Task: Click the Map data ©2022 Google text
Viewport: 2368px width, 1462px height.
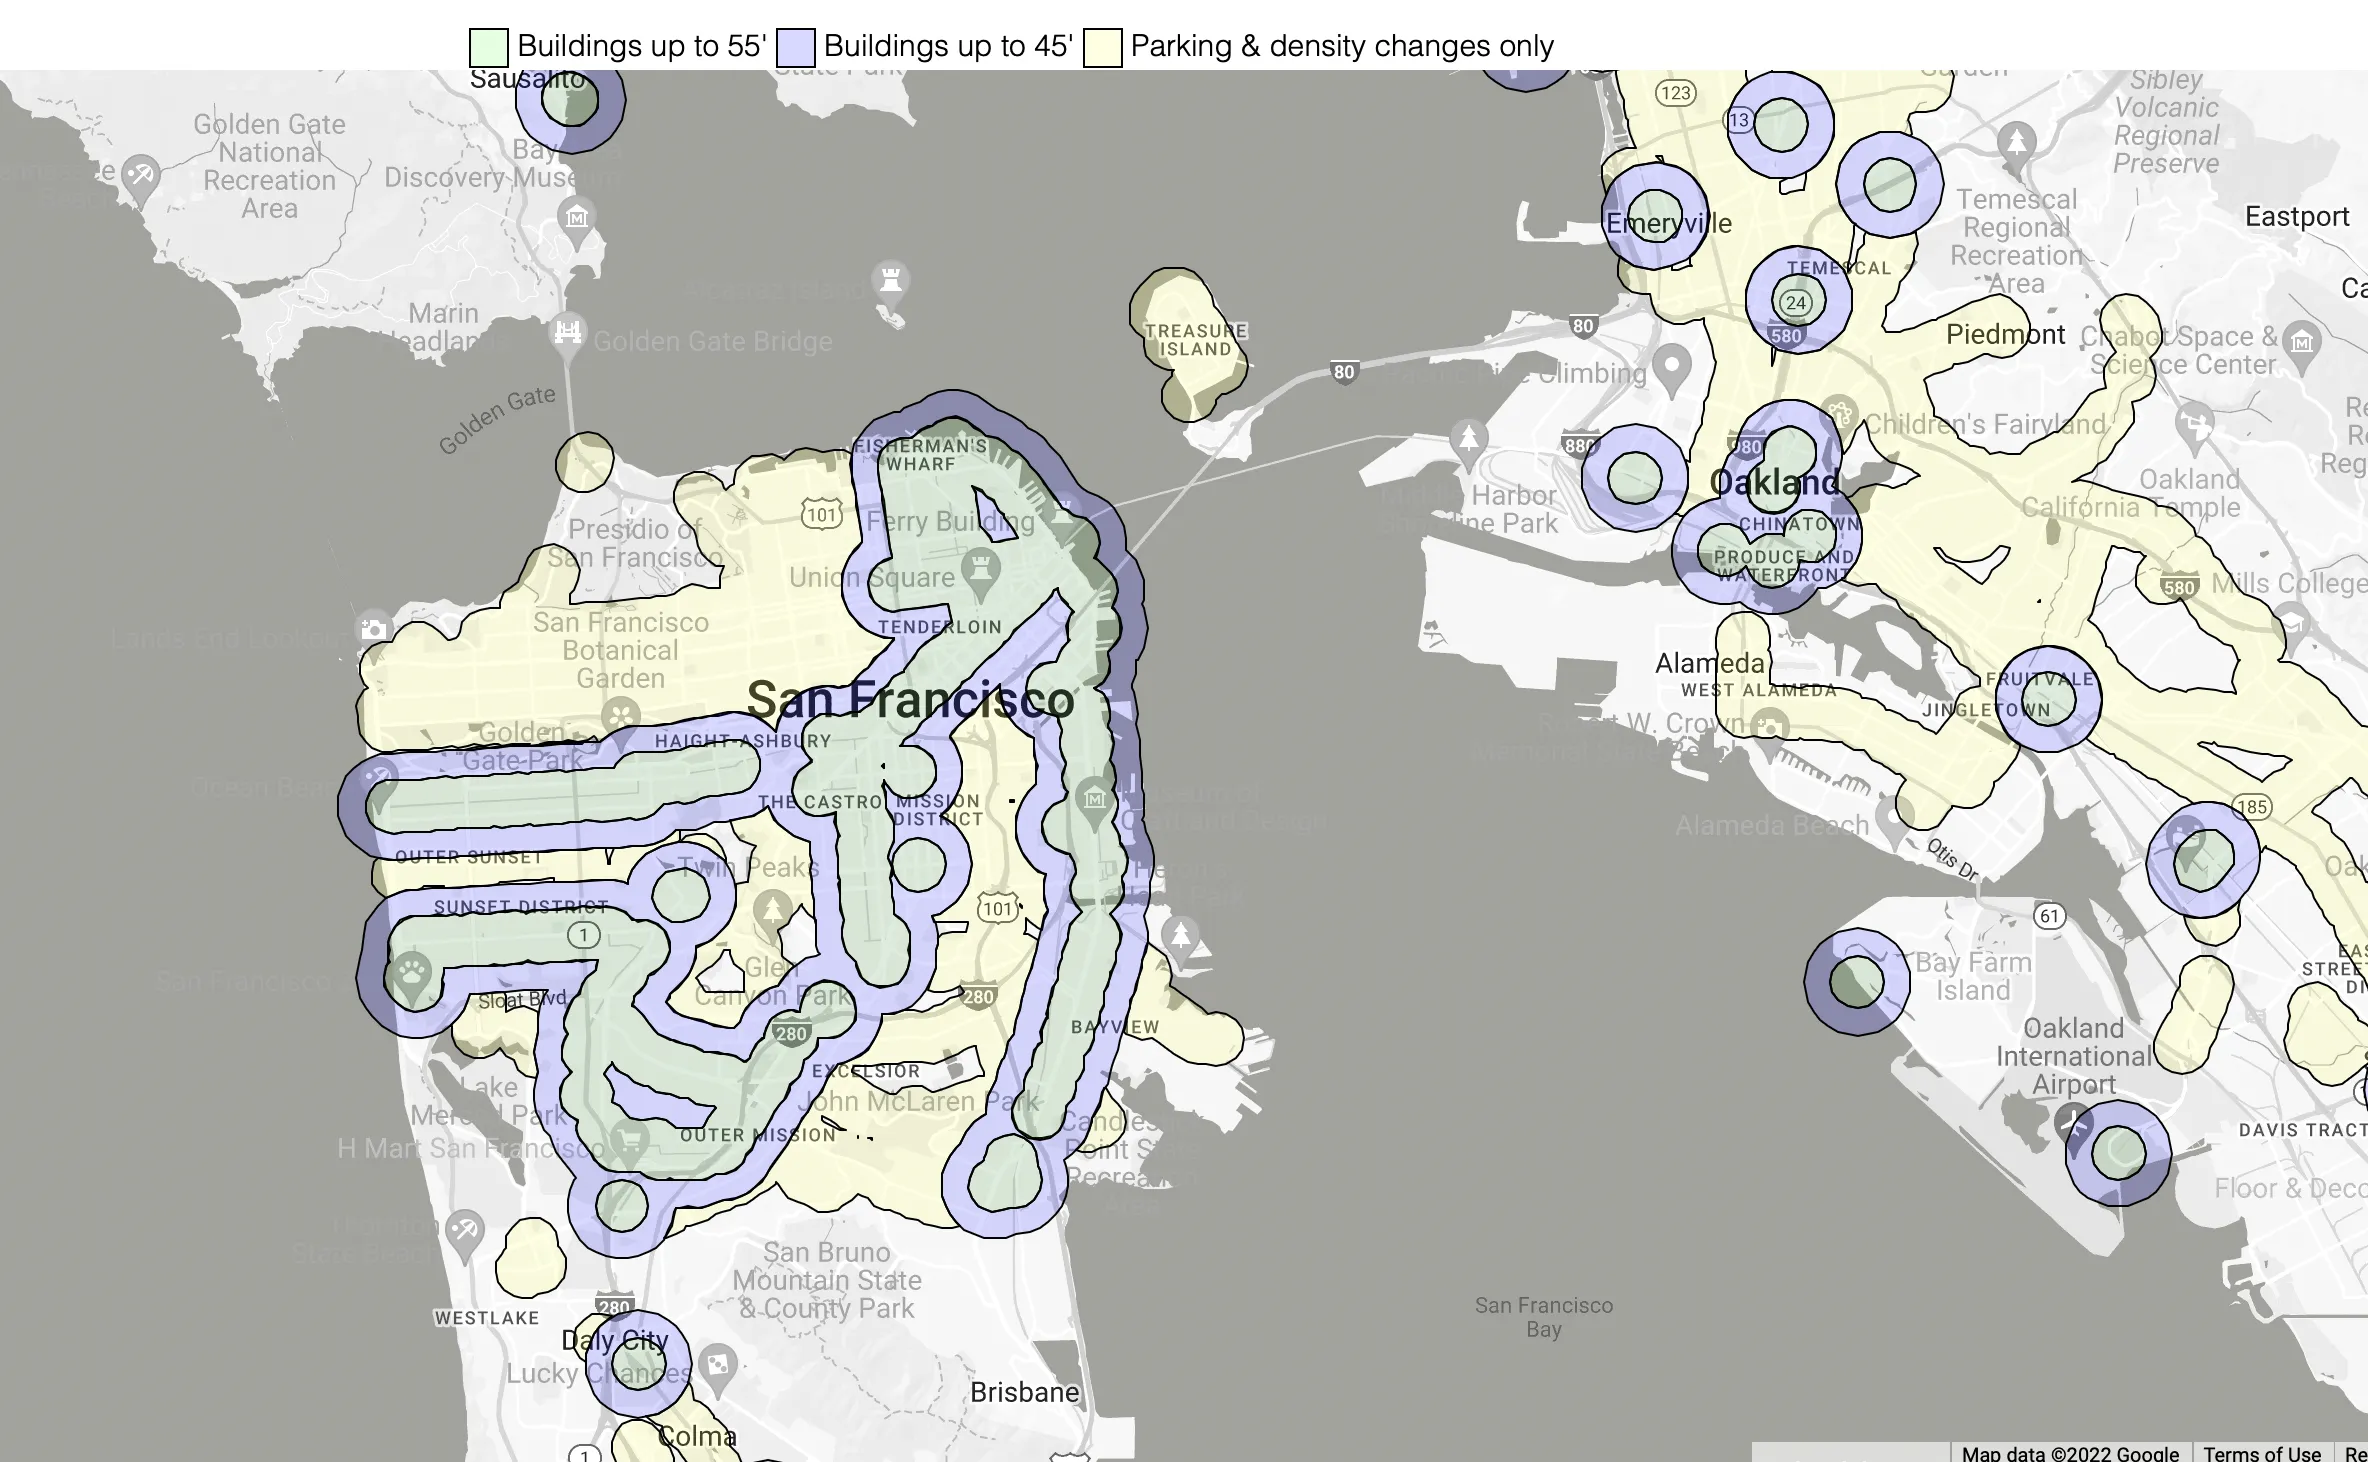Action: [2069, 1452]
